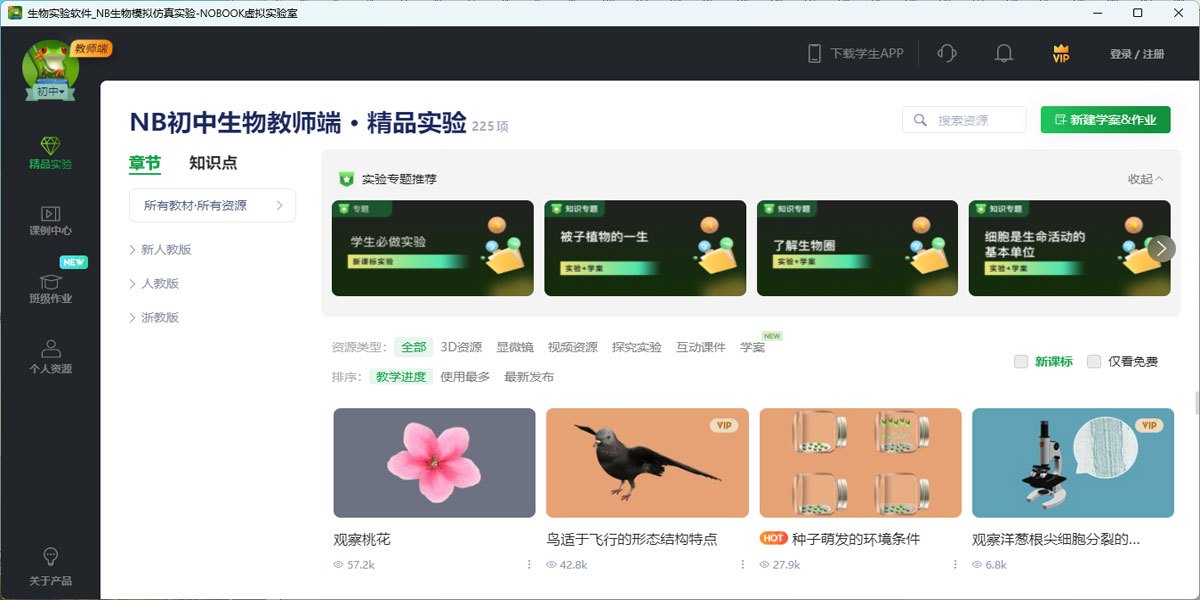Expand the 浙教版 chapter list
The height and width of the screenshot is (600, 1200).
click(133, 318)
